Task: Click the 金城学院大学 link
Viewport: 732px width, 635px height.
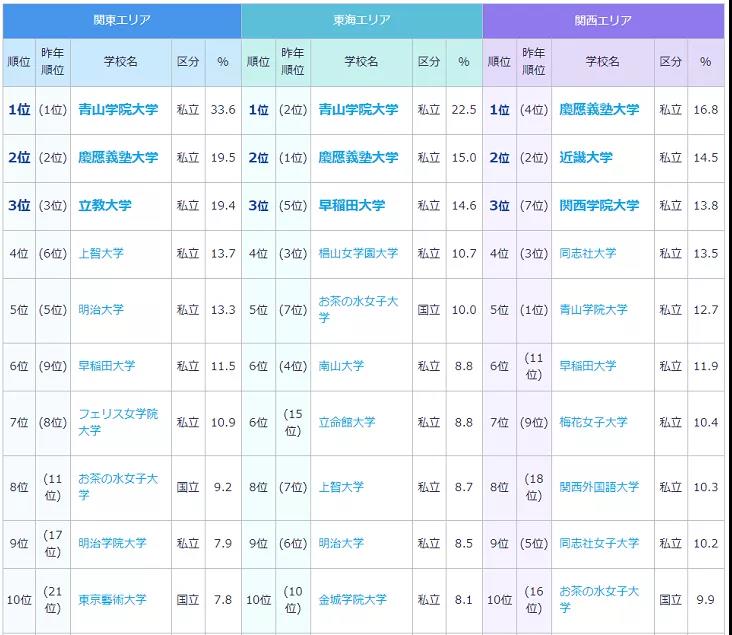Action: click(353, 600)
